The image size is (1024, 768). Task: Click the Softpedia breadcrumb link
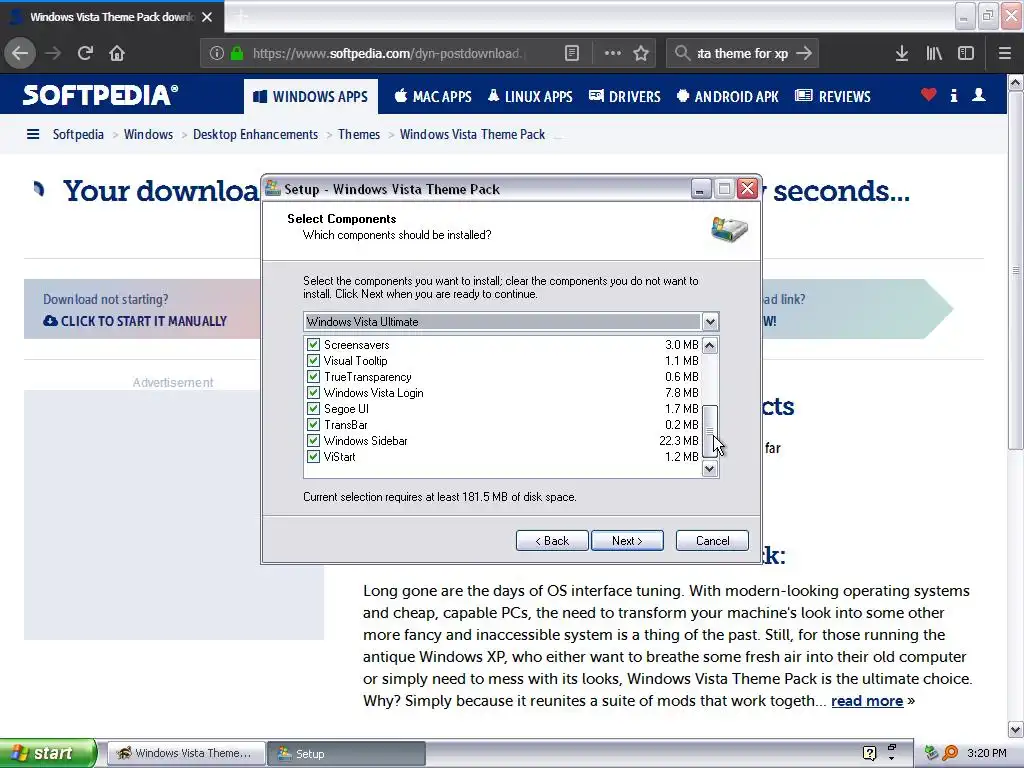coord(78,135)
